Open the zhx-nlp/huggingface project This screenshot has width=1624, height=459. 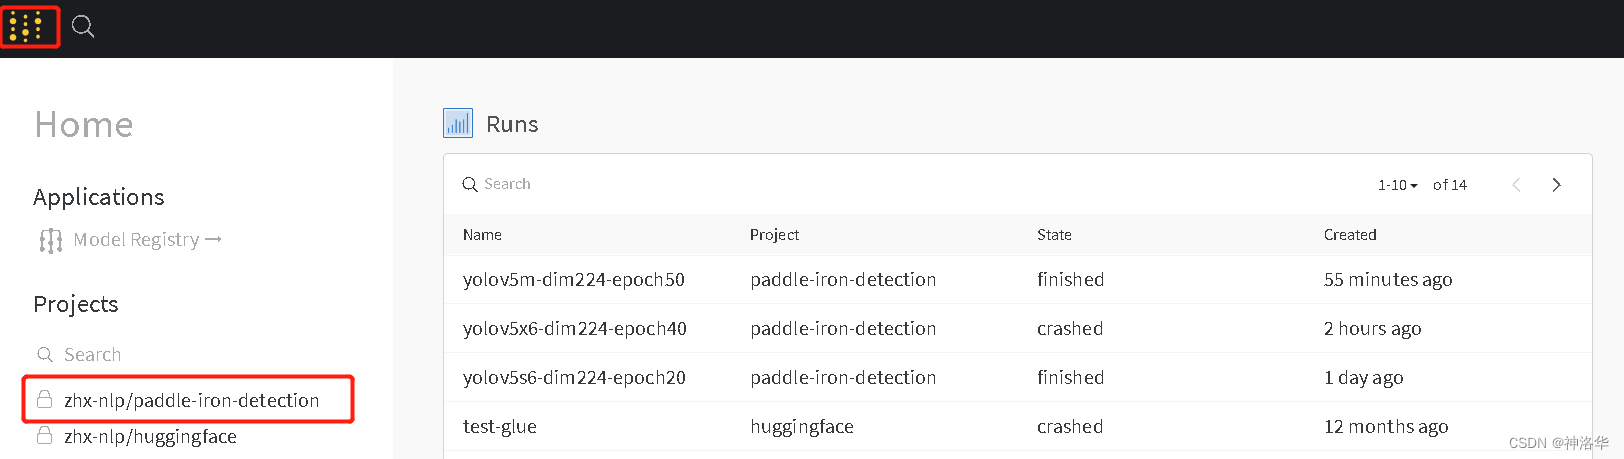150,436
